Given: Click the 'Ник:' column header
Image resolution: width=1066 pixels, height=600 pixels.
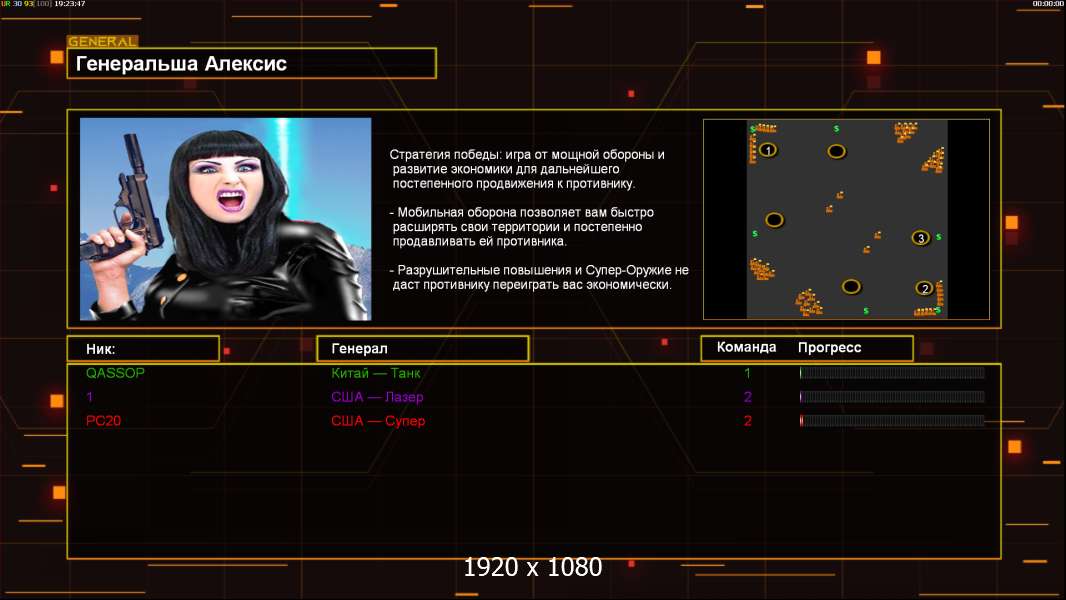Looking at the screenshot, I should 143,349.
